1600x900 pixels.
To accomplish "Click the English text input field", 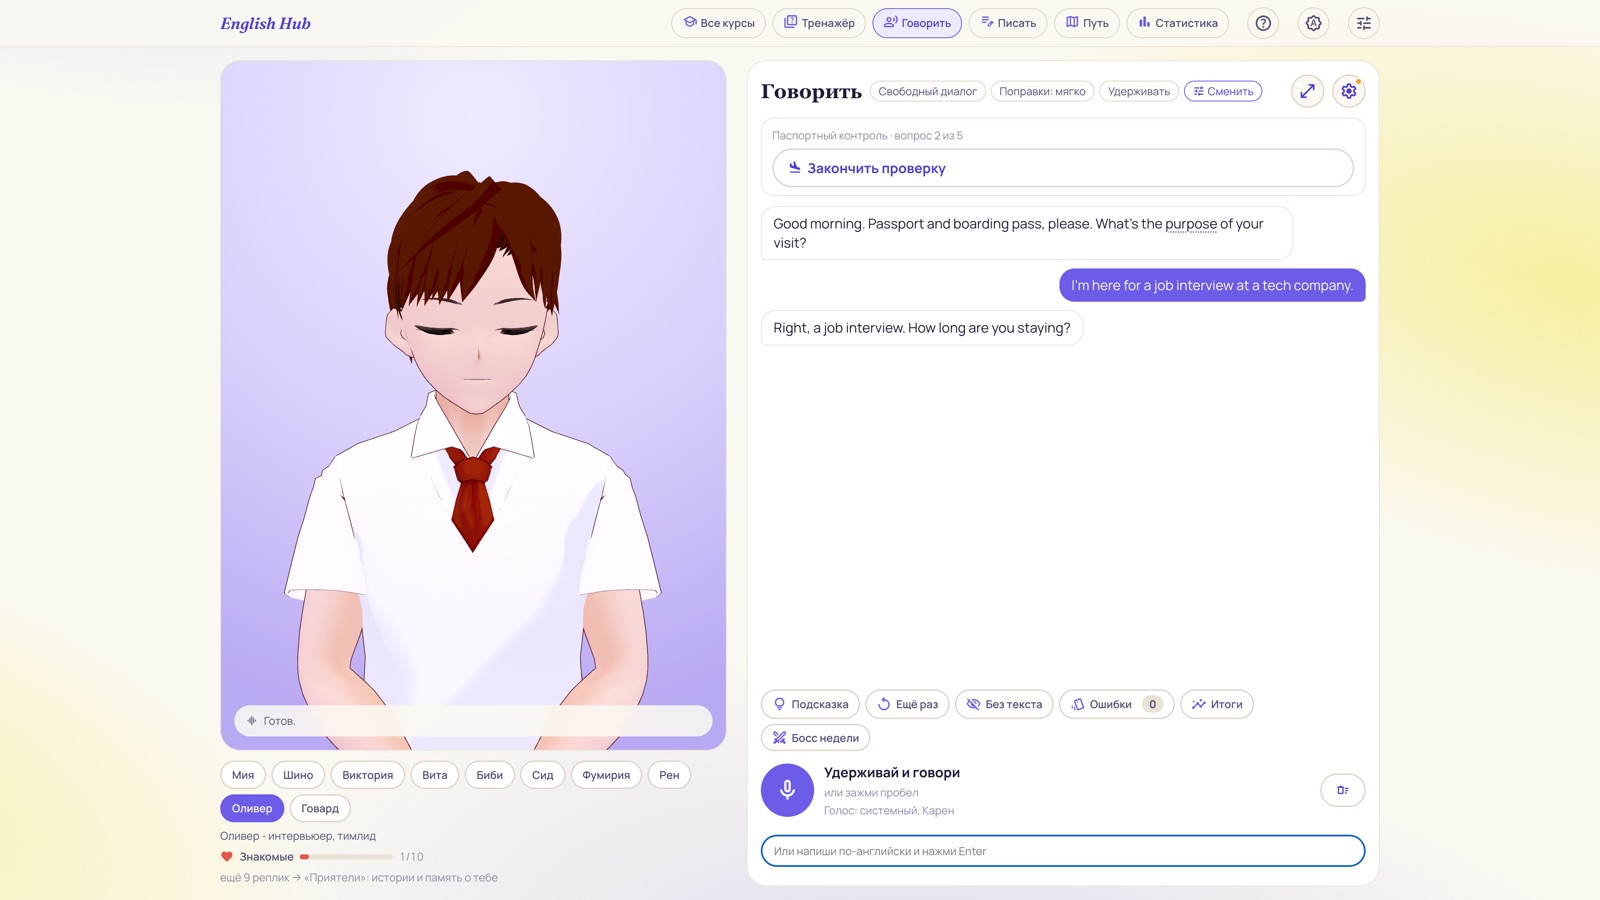I will point(1063,851).
